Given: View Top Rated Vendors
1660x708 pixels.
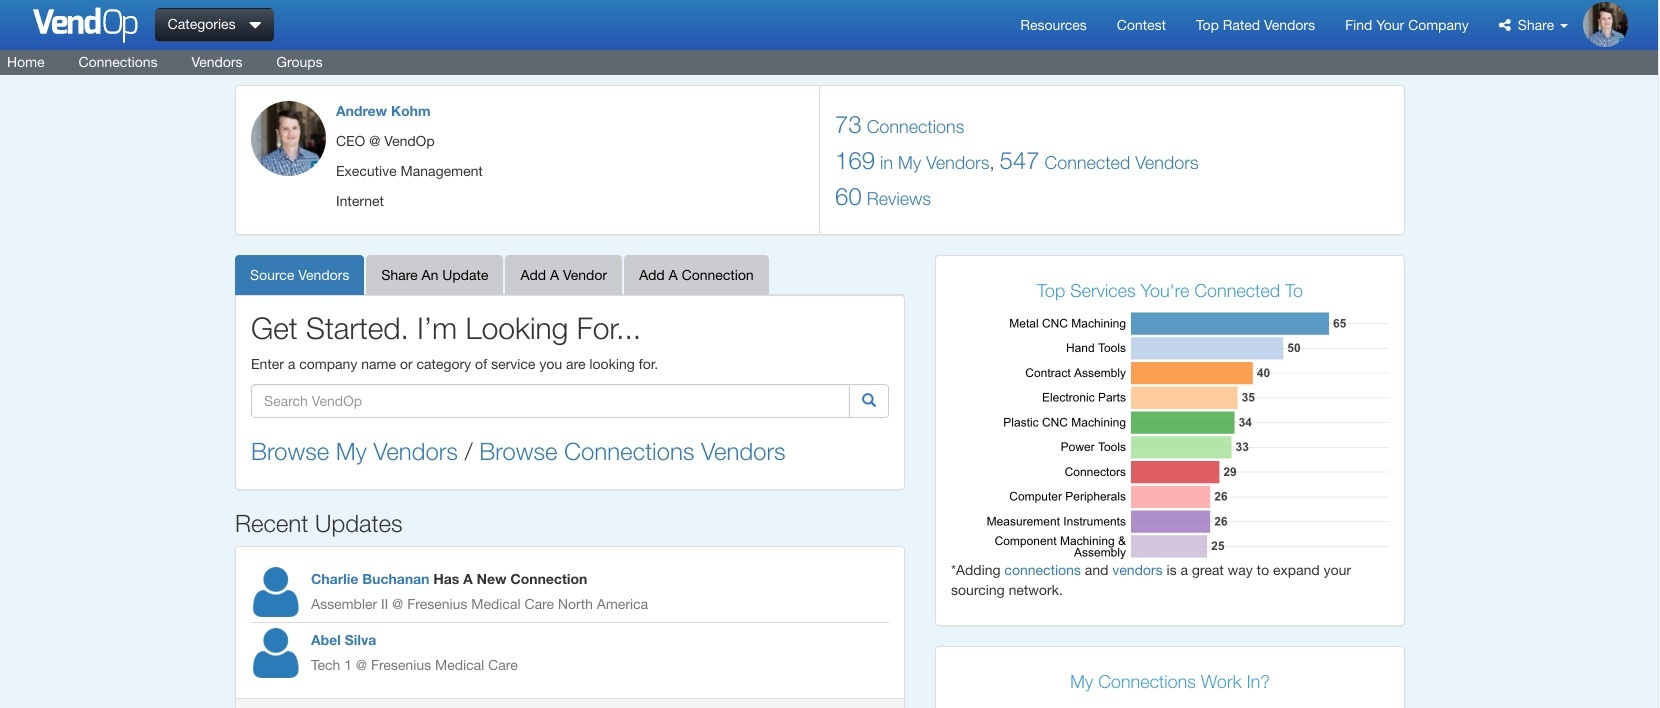Looking at the screenshot, I should [1255, 25].
